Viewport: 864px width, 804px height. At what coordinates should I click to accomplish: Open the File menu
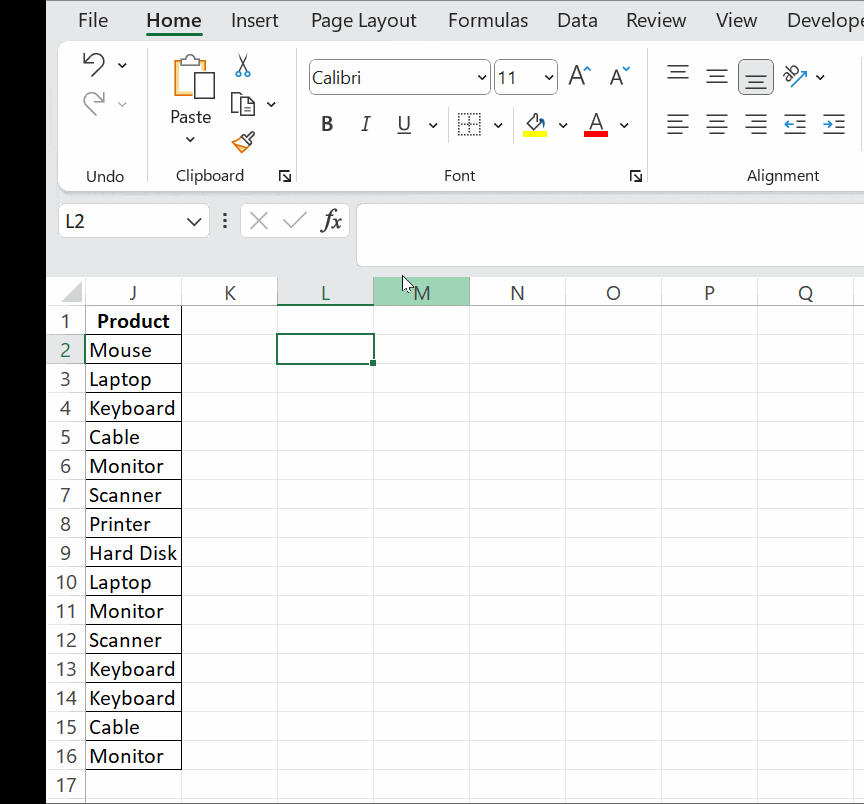tap(93, 20)
